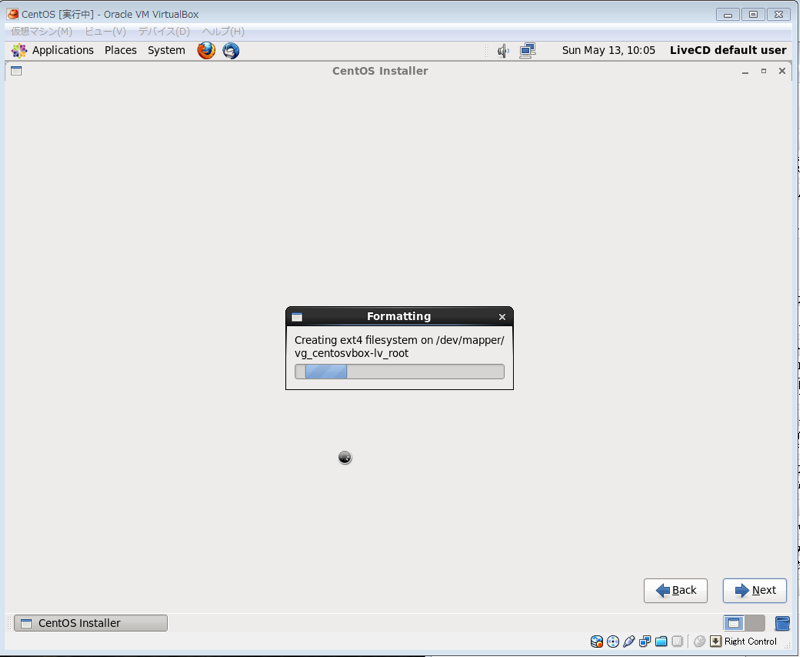800x657 pixels.
Task: Click the VirtualBox shared folders icon
Action: click(661, 642)
